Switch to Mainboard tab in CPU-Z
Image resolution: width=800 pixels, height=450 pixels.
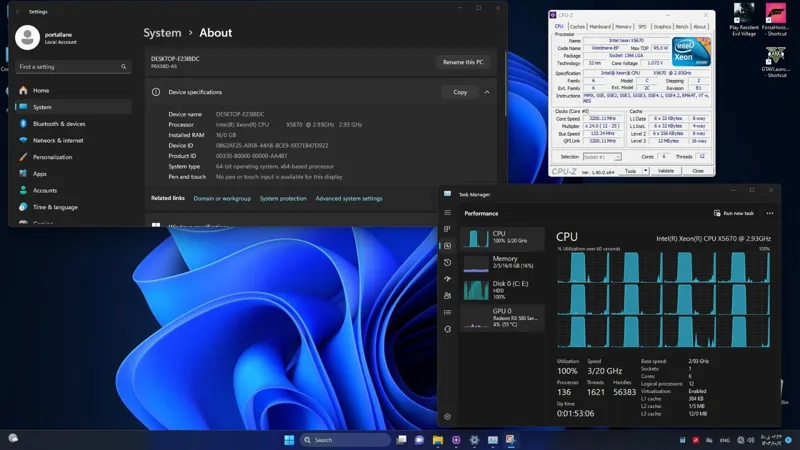(600, 27)
